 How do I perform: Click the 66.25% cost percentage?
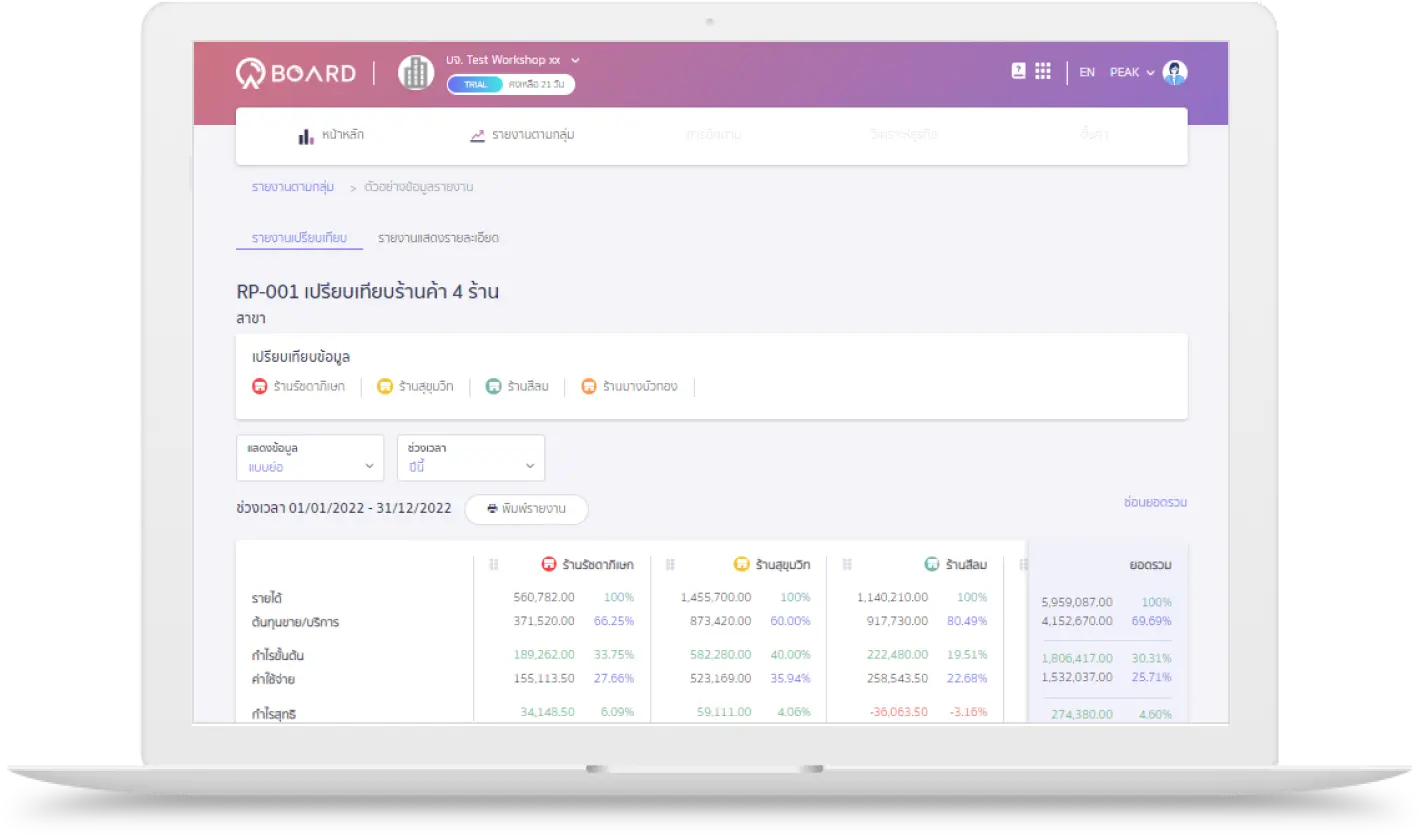(613, 621)
